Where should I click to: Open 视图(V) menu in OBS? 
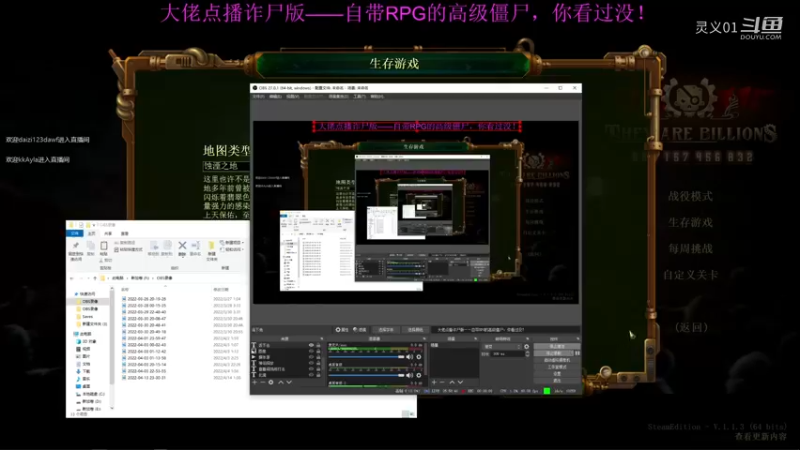tap(293, 96)
